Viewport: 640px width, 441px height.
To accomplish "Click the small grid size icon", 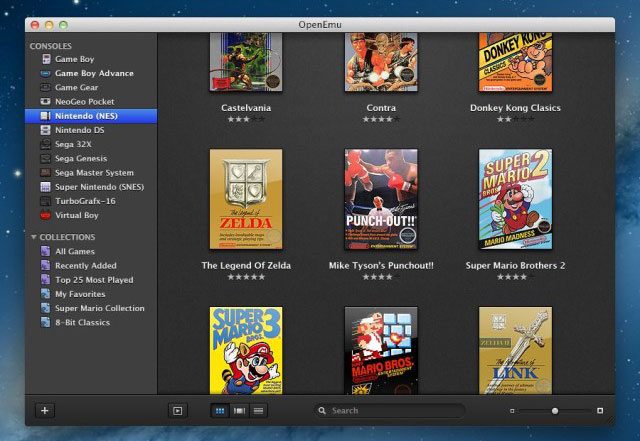I will (512, 411).
